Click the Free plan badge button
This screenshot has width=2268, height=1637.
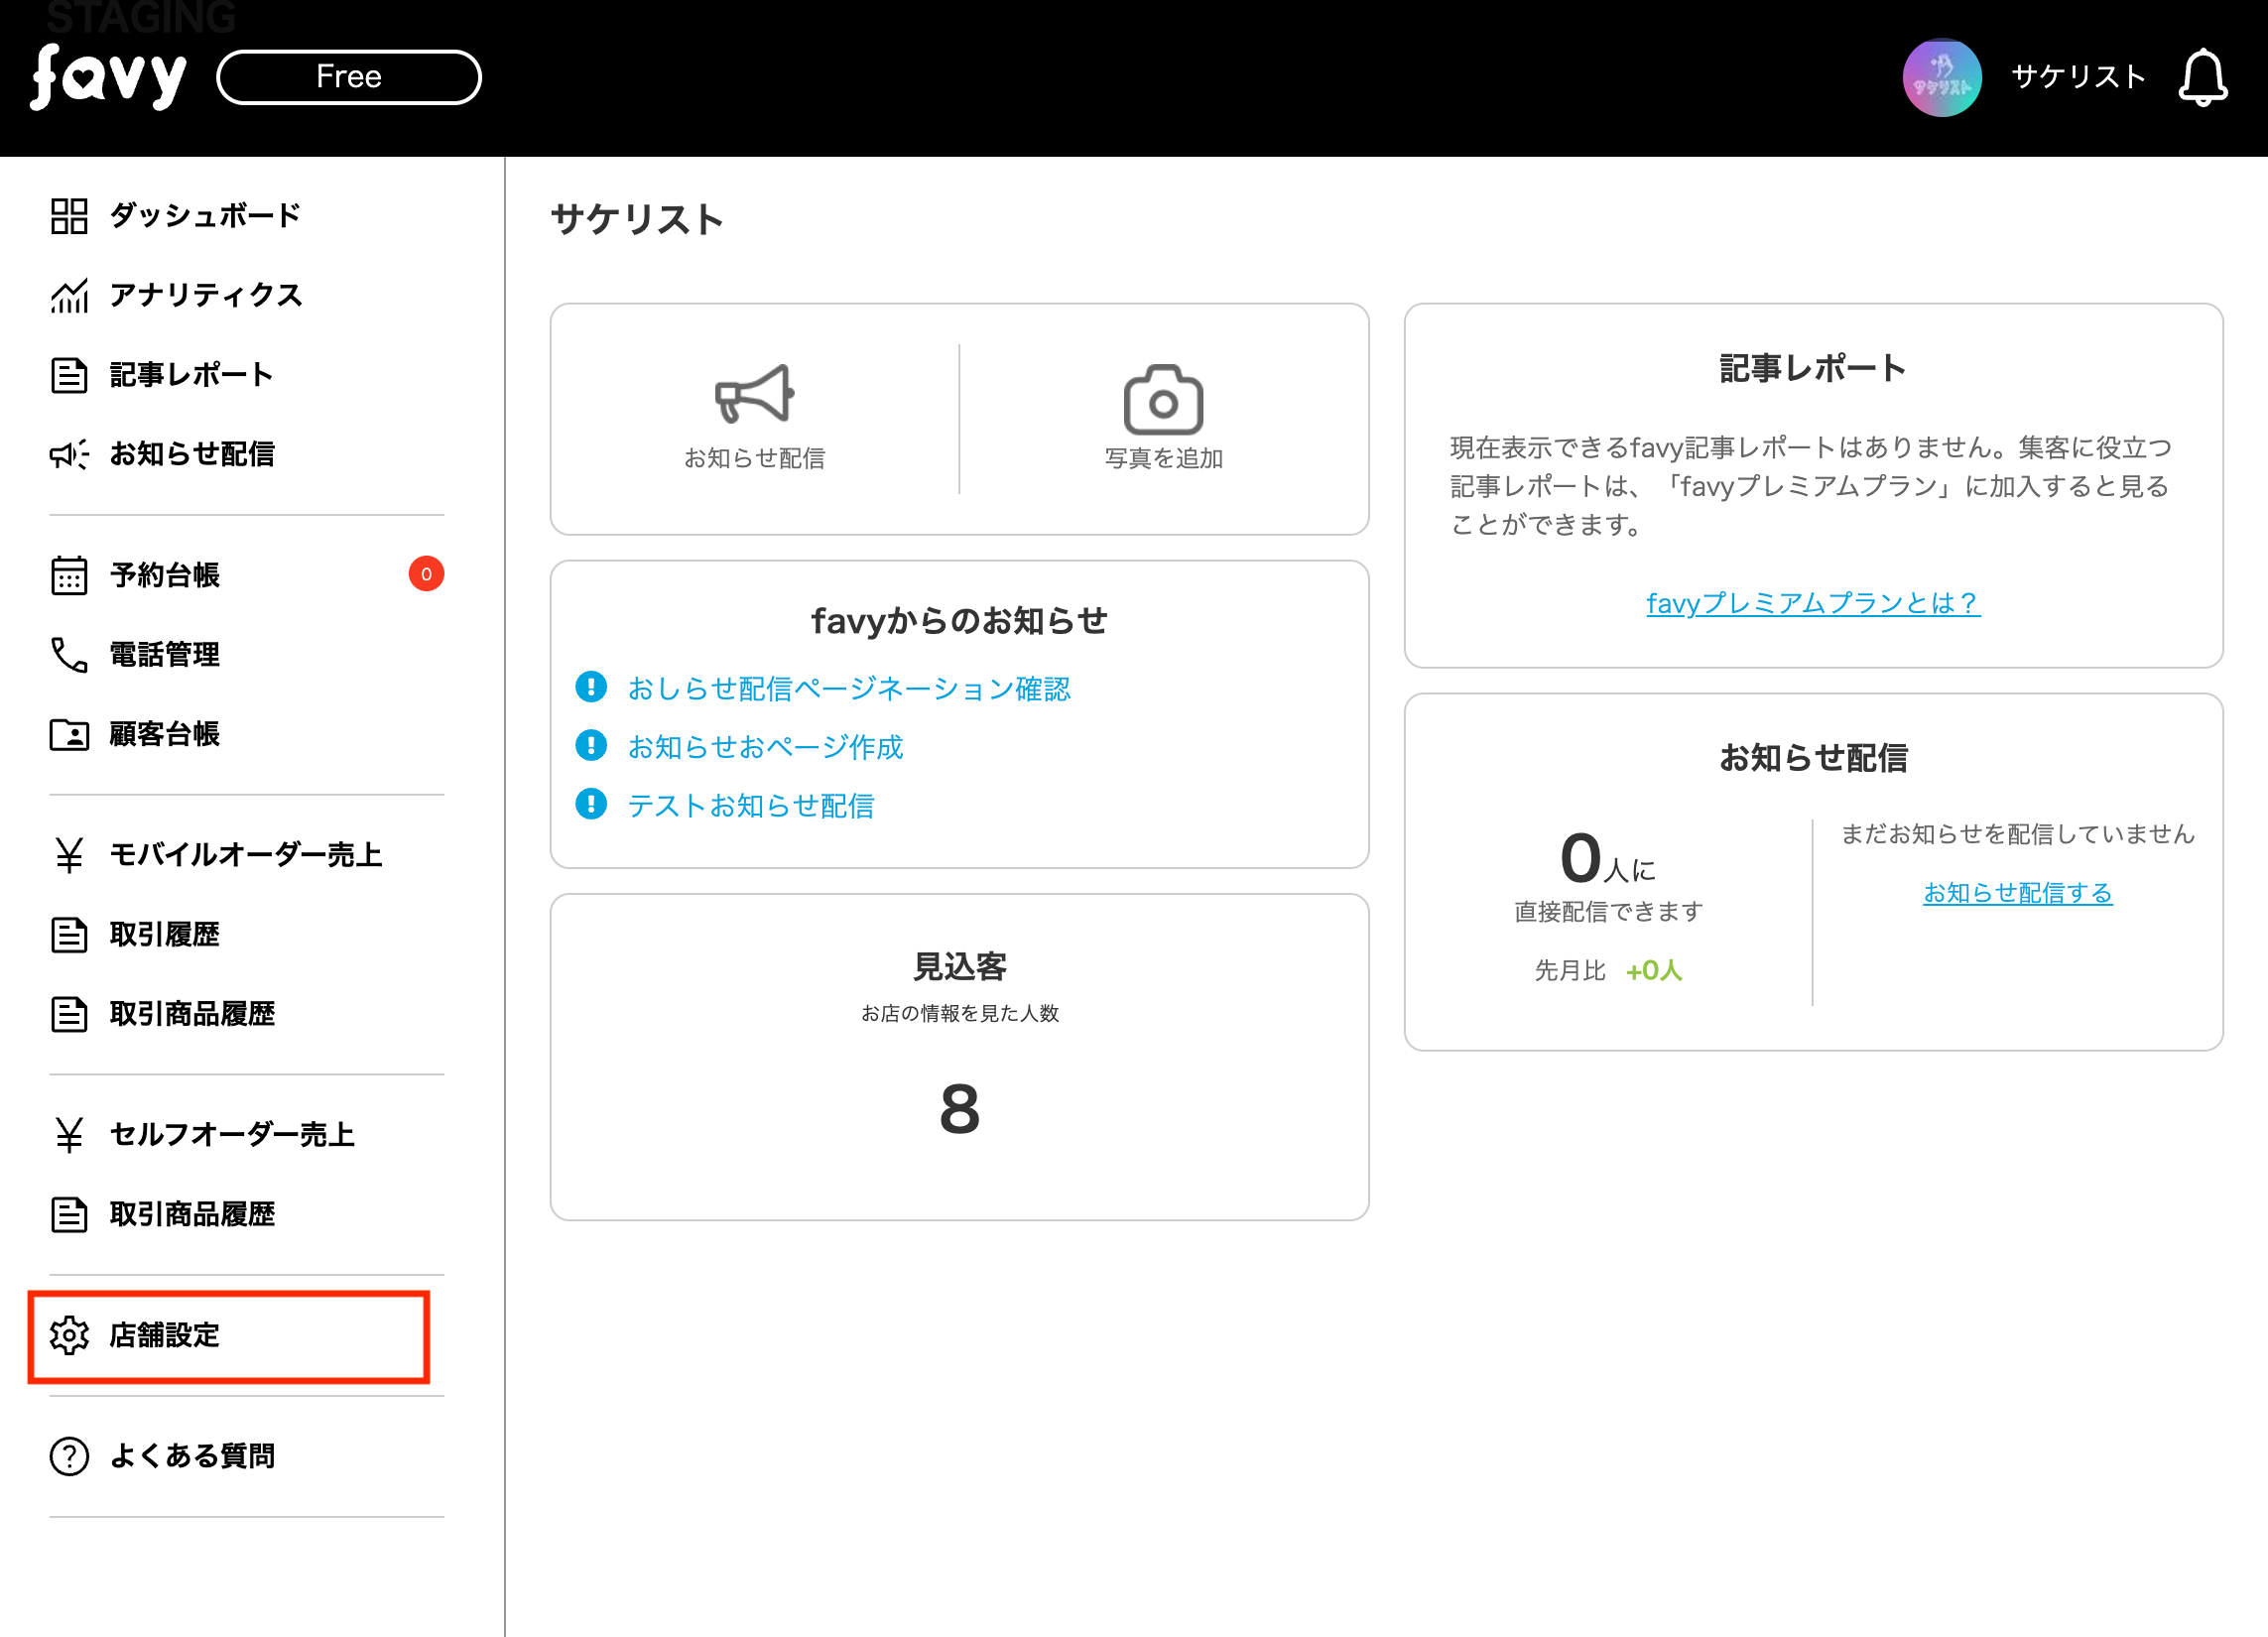pyautogui.click(x=348, y=77)
